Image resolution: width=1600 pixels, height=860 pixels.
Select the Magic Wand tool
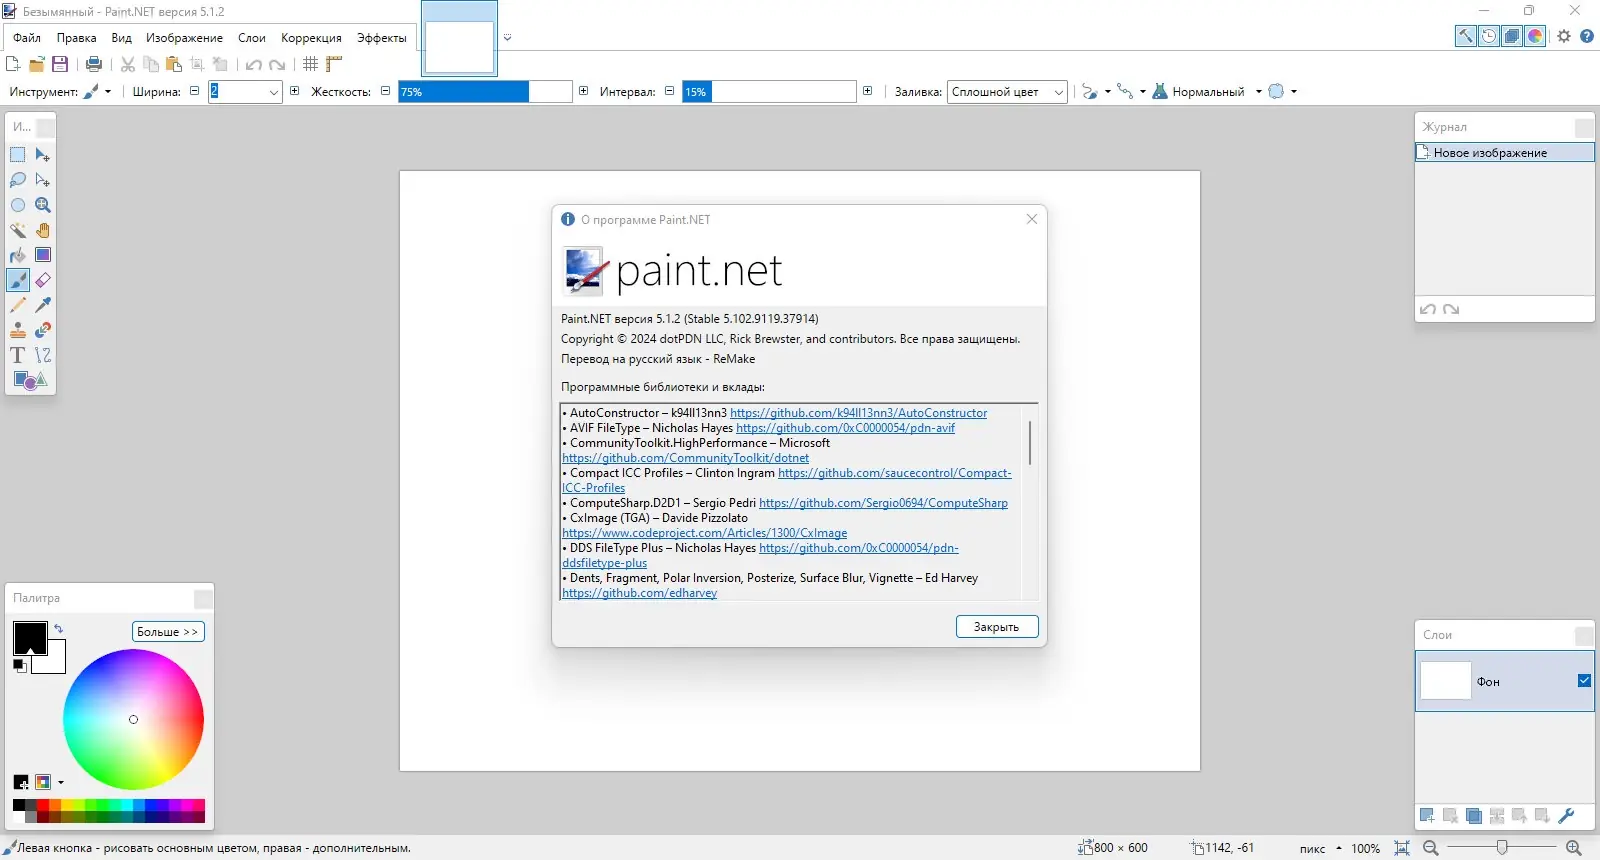click(18, 230)
